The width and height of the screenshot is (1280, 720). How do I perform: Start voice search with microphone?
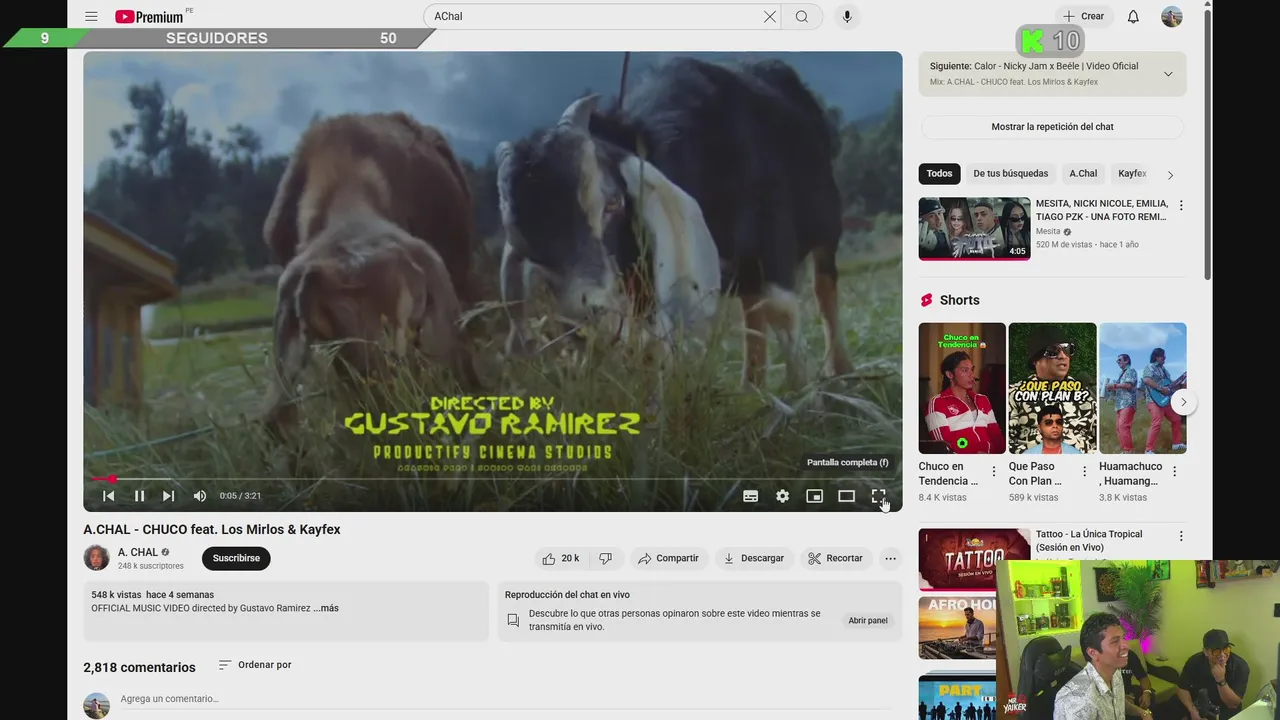pos(847,17)
